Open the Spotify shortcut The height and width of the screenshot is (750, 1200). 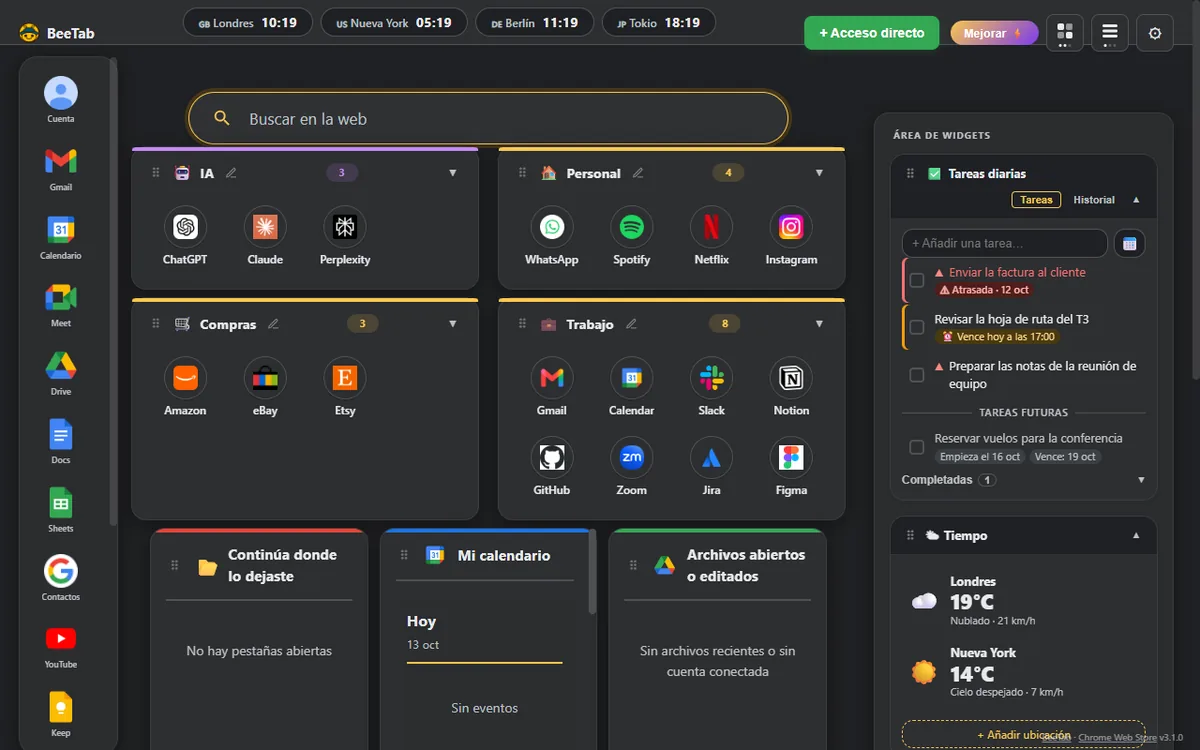(631, 228)
